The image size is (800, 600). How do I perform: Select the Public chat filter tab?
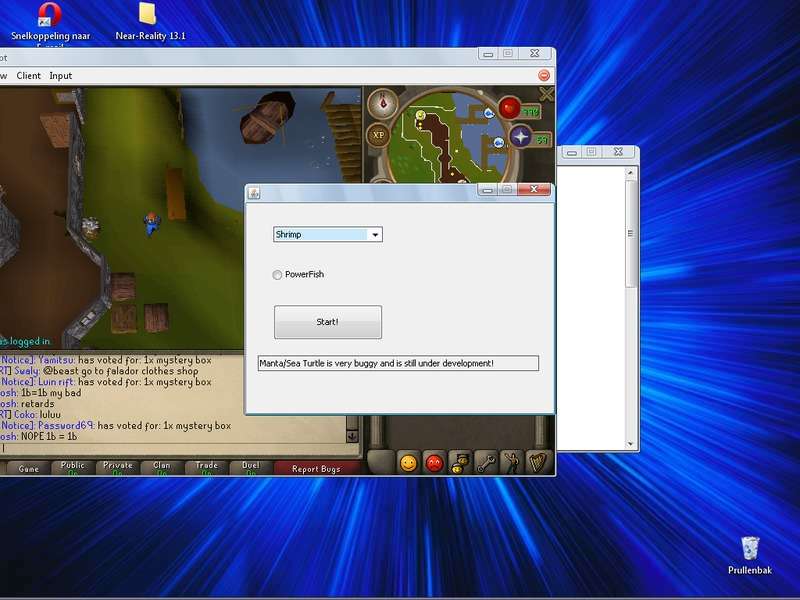tap(73, 468)
